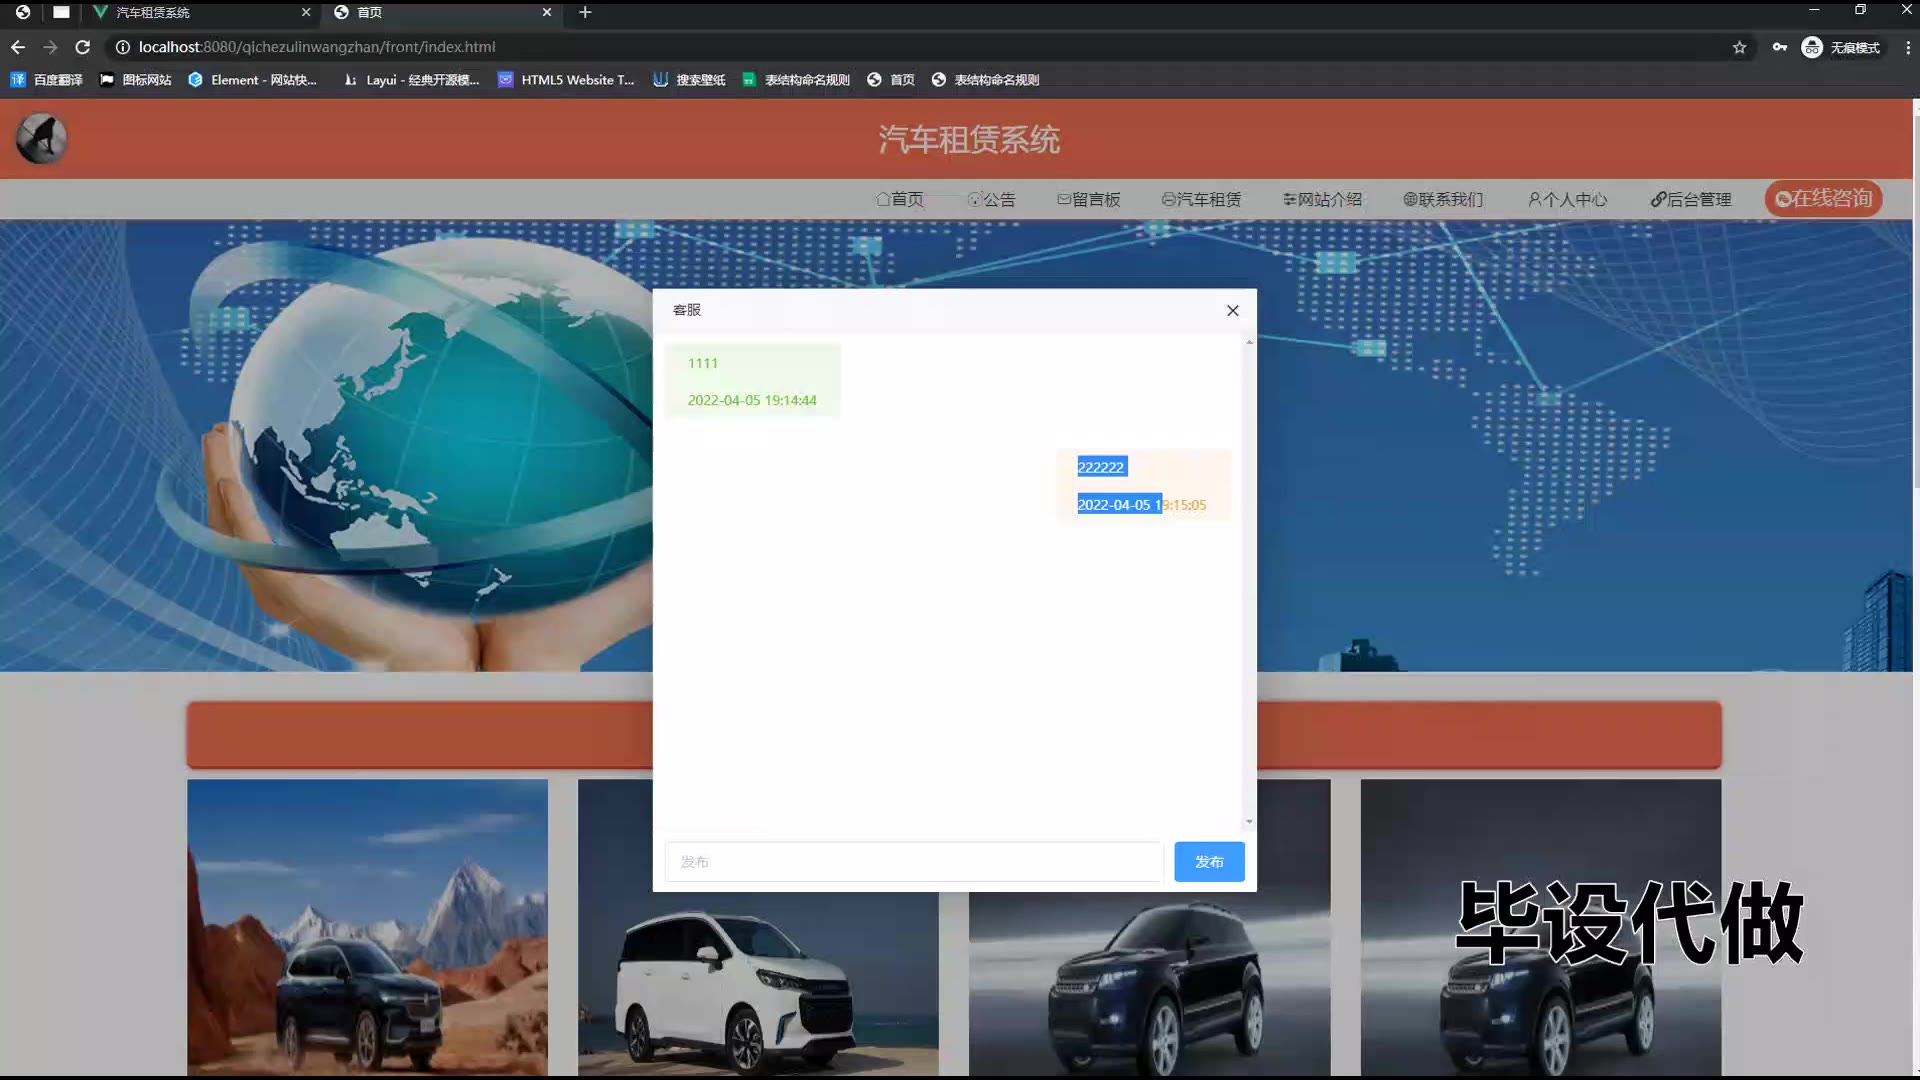Open browser three-dot menu
The height and width of the screenshot is (1080, 1920).
tap(1907, 47)
